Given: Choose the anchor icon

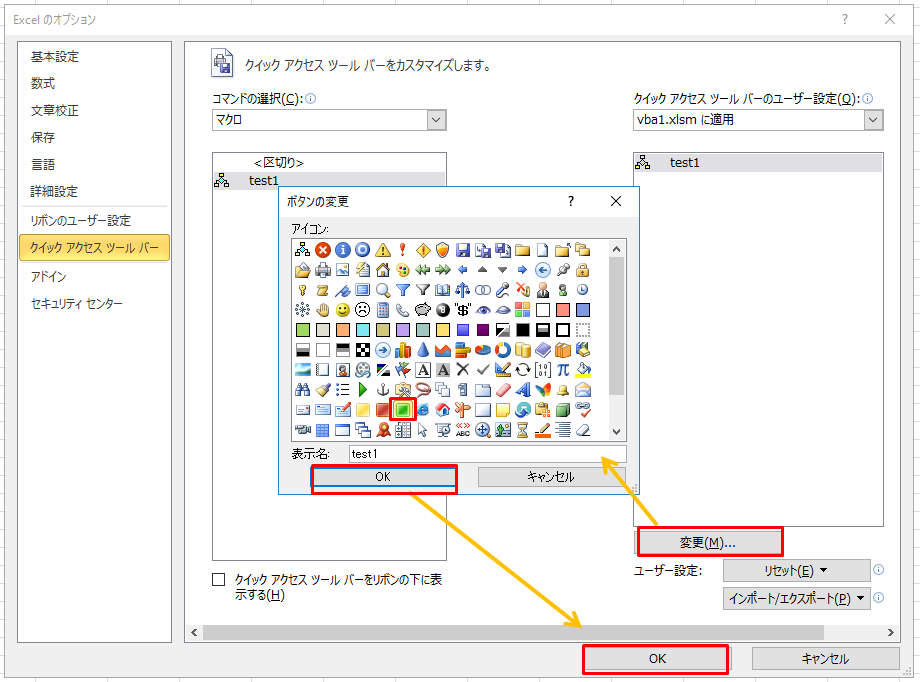Looking at the screenshot, I should tap(383, 390).
